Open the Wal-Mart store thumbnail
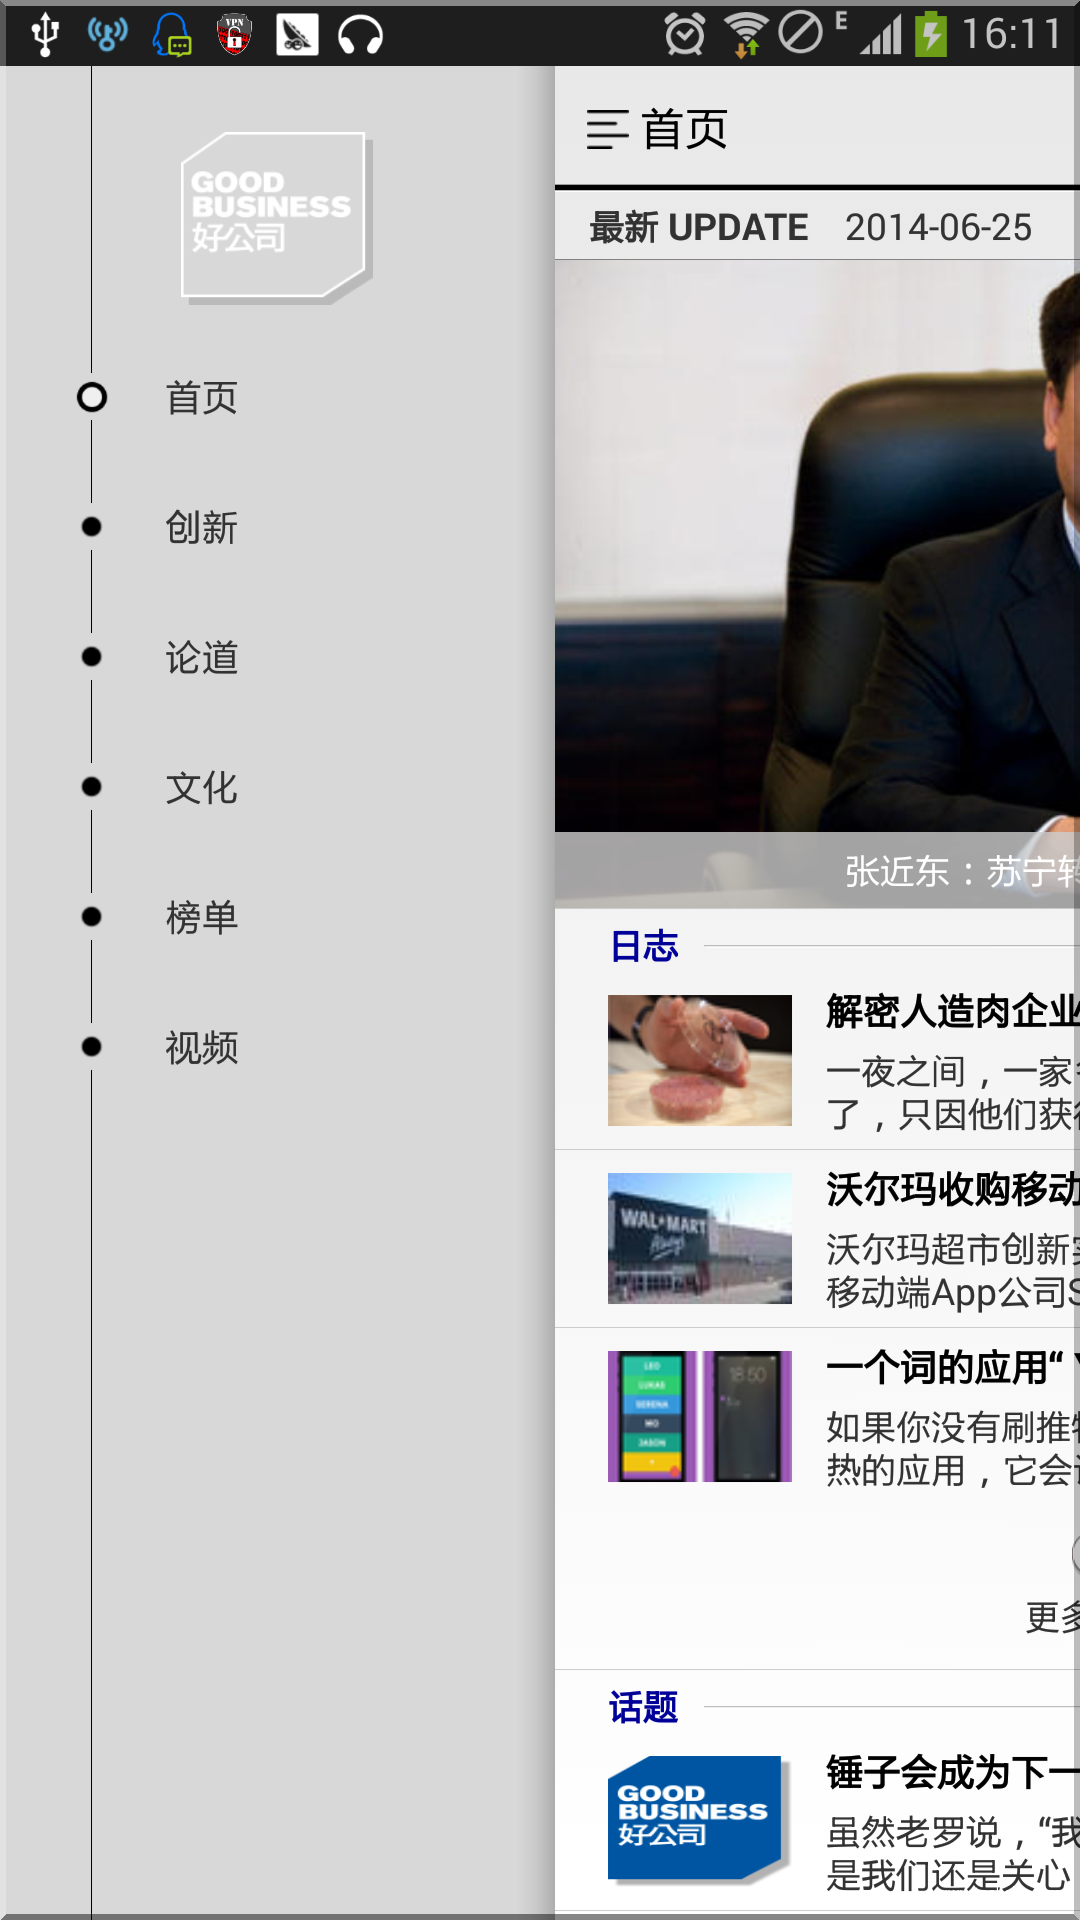 (x=700, y=1238)
